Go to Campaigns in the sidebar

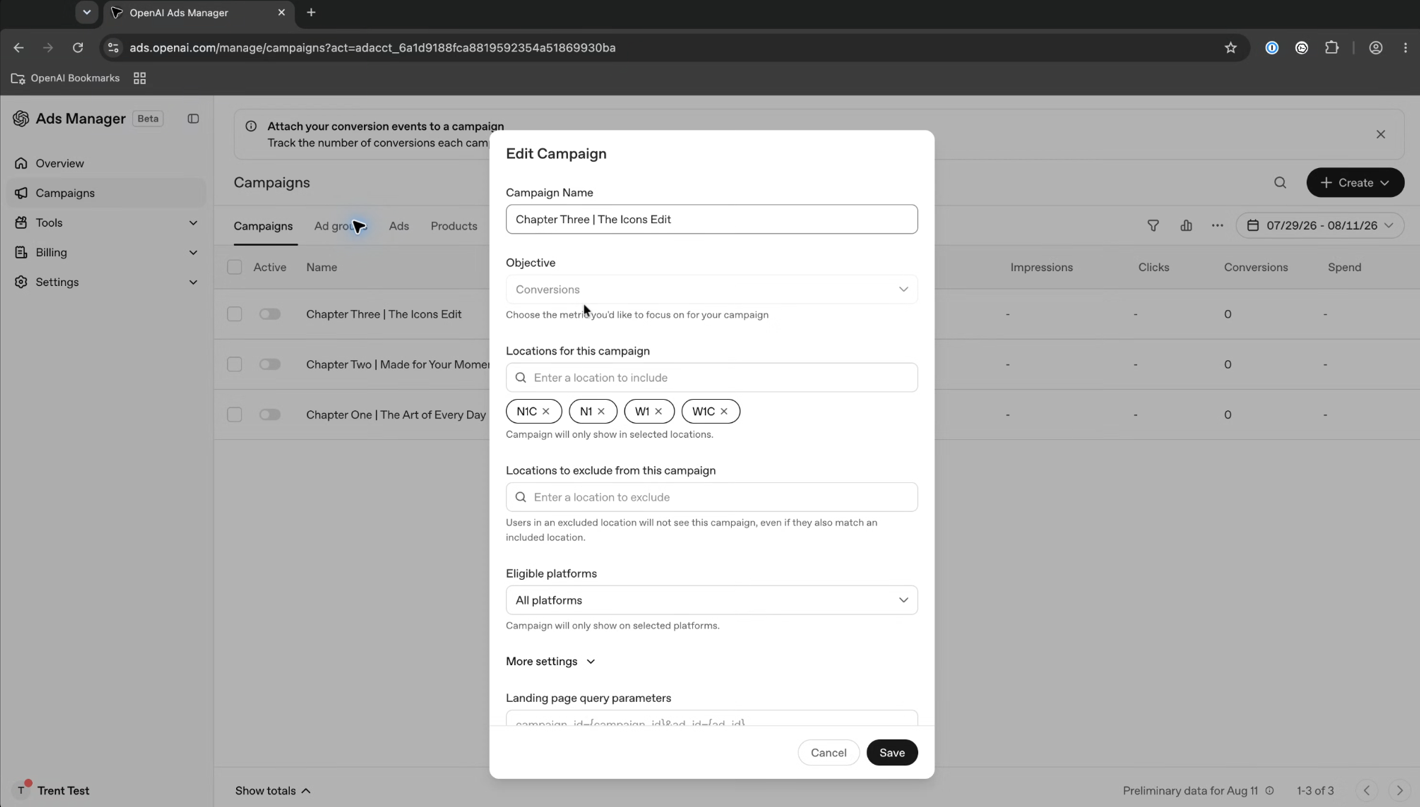[x=108, y=193]
